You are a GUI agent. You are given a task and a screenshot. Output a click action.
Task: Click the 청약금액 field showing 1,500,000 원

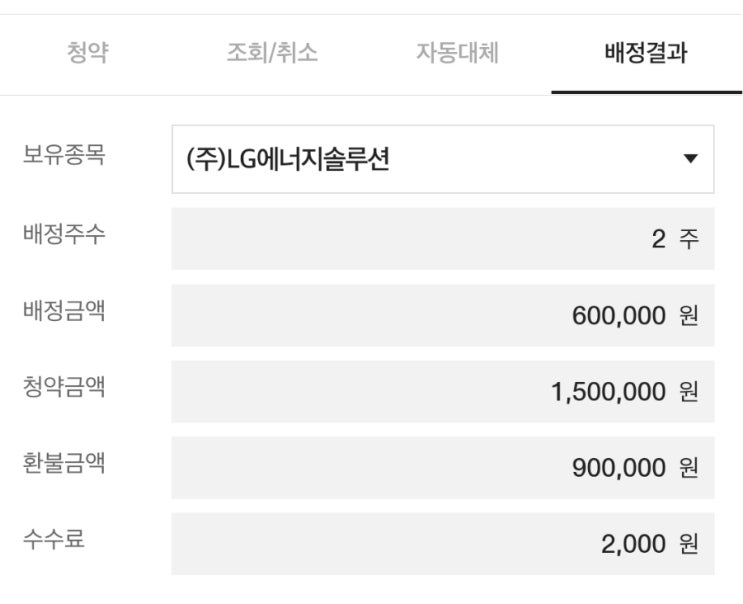click(x=442, y=391)
